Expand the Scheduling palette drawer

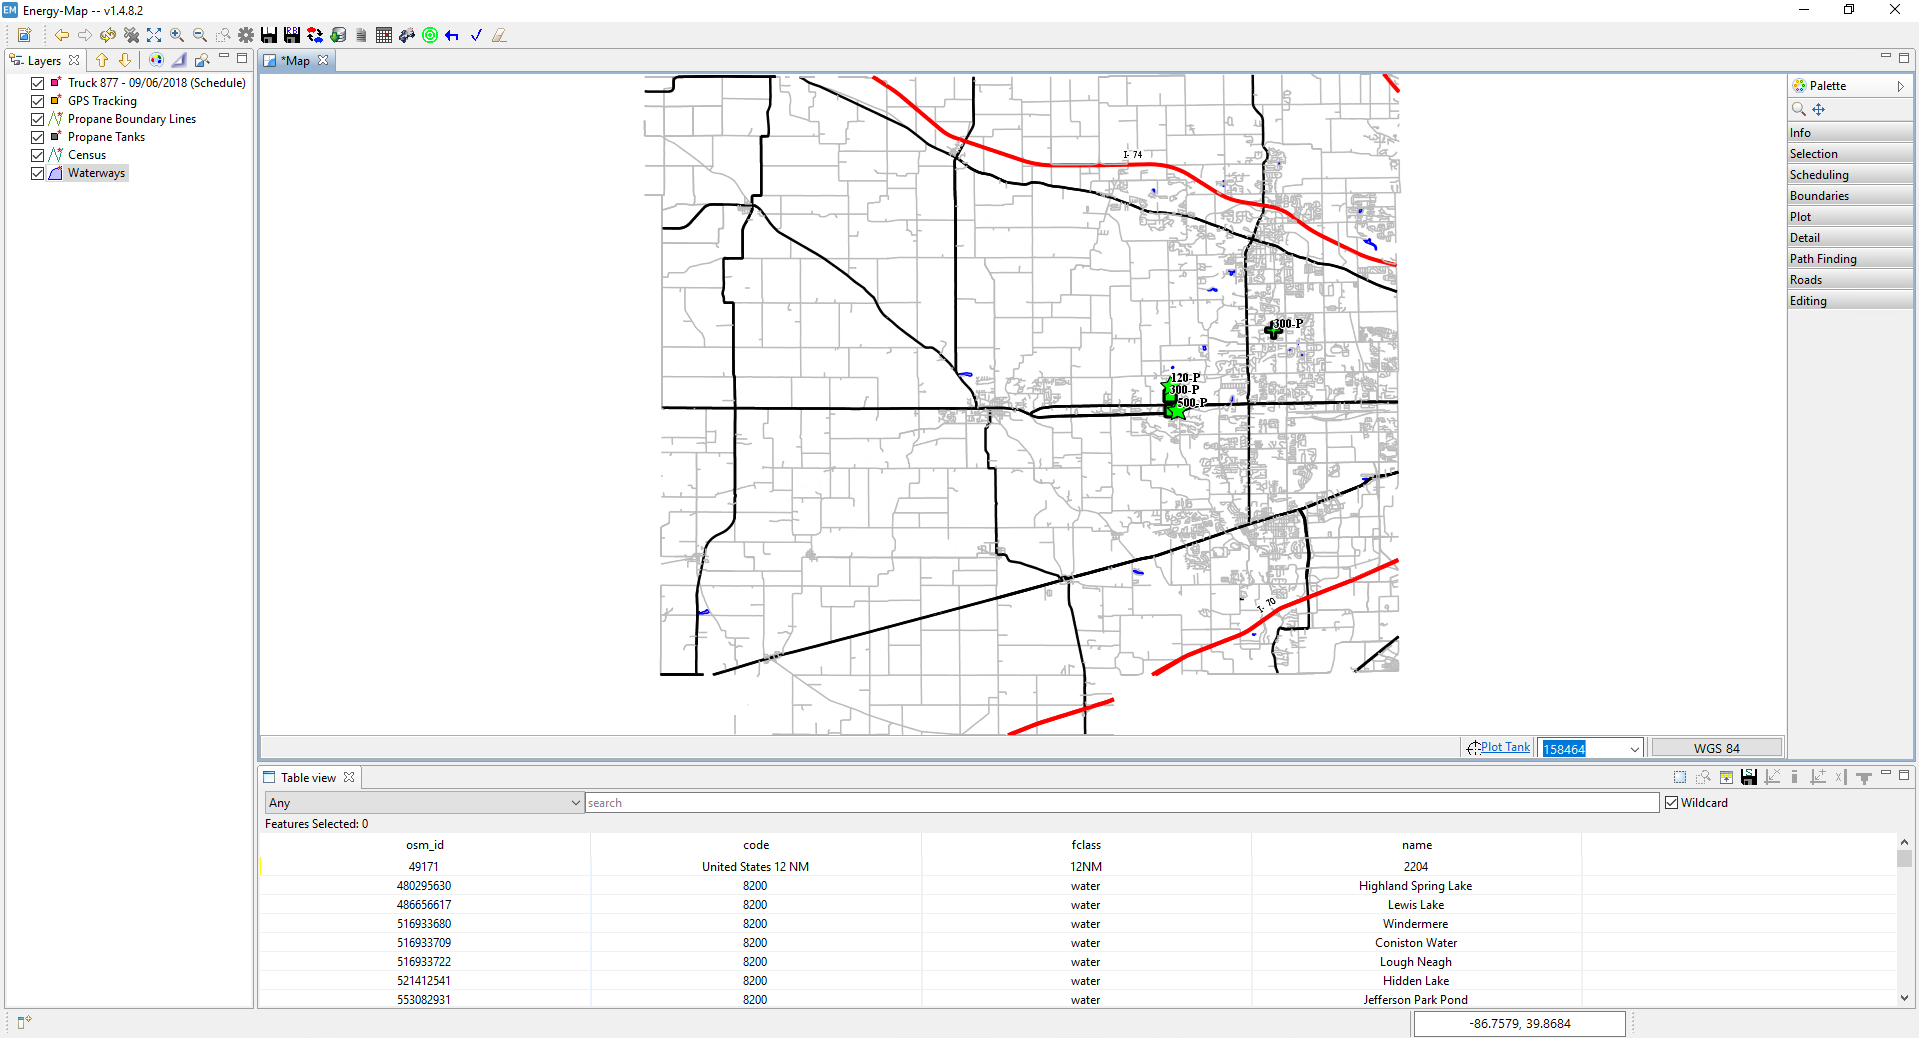(1850, 175)
